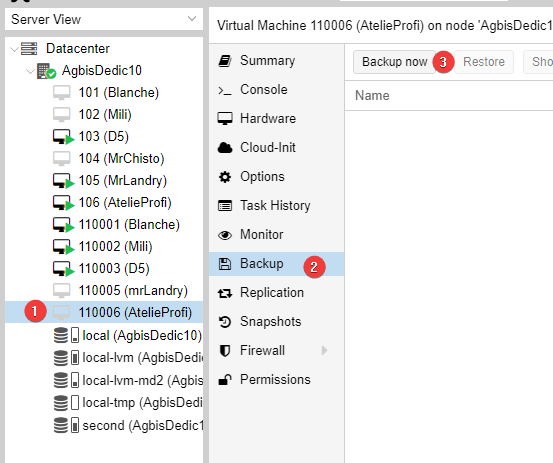Open the Replication arrows icon
This screenshot has width=553, height=463.
[x=225, y=293]
